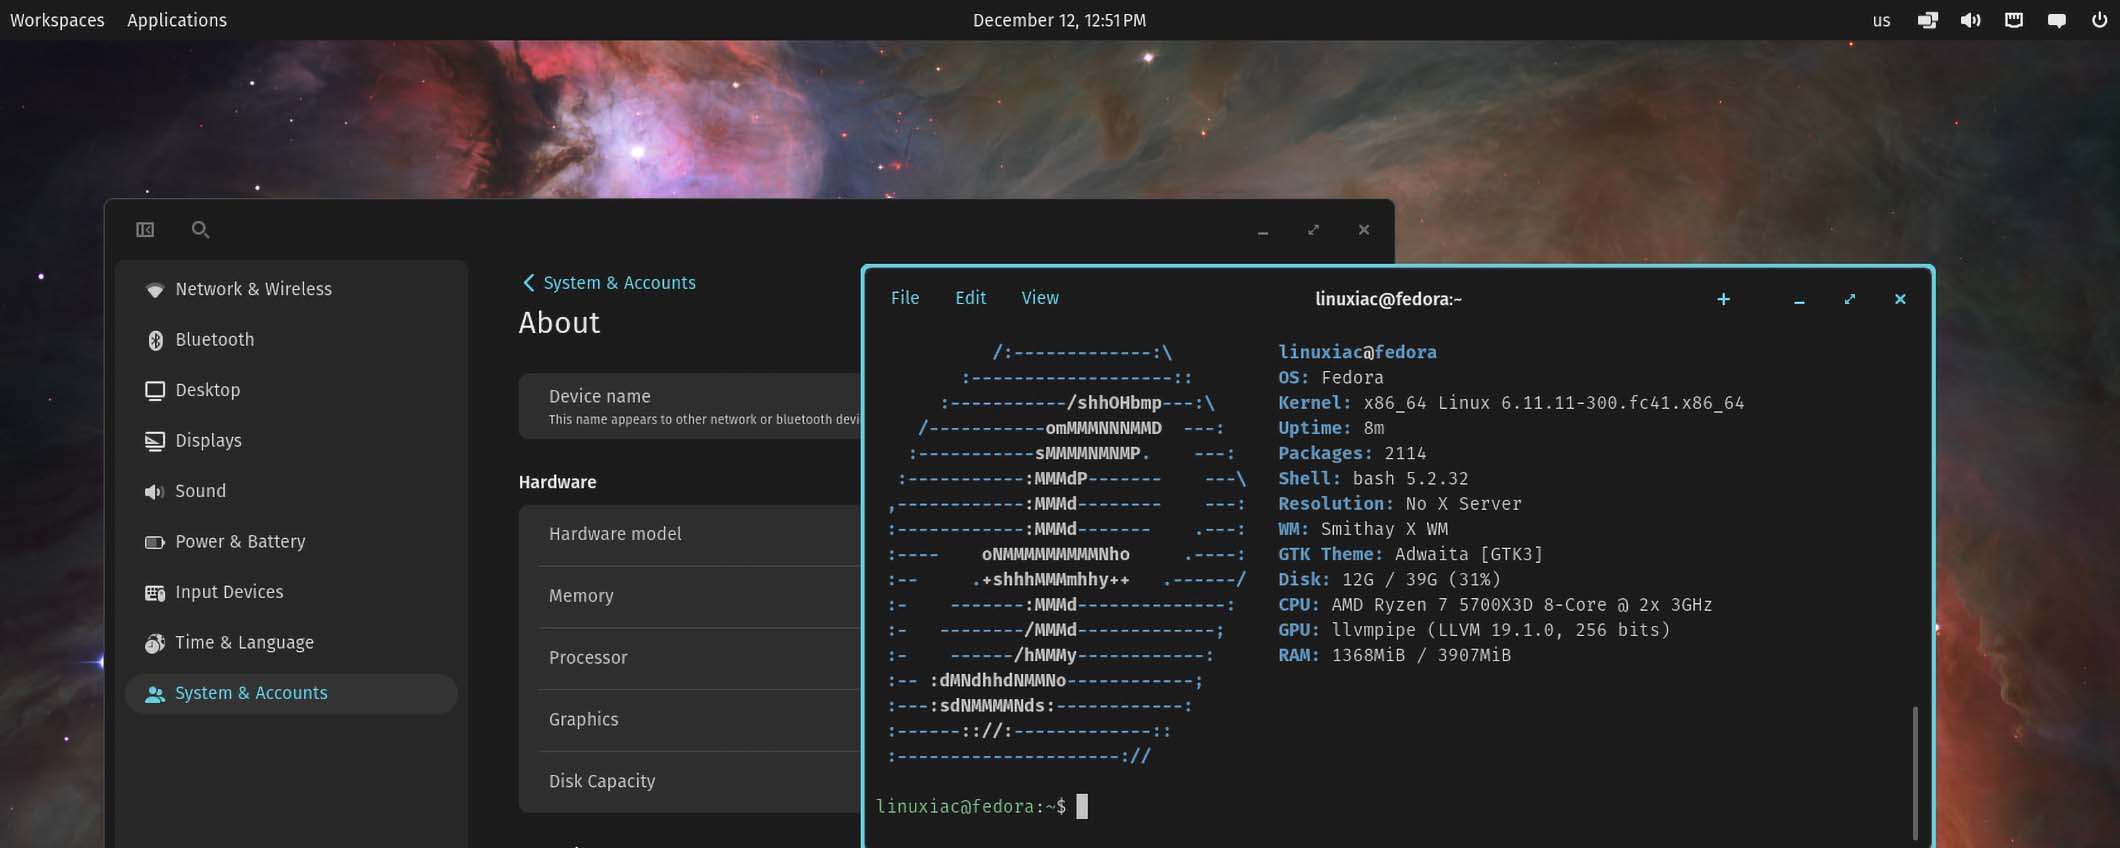Click the terminal prompt line
Image resolution: width=2120 pixels, height=848 pixels.
[981, 807]
